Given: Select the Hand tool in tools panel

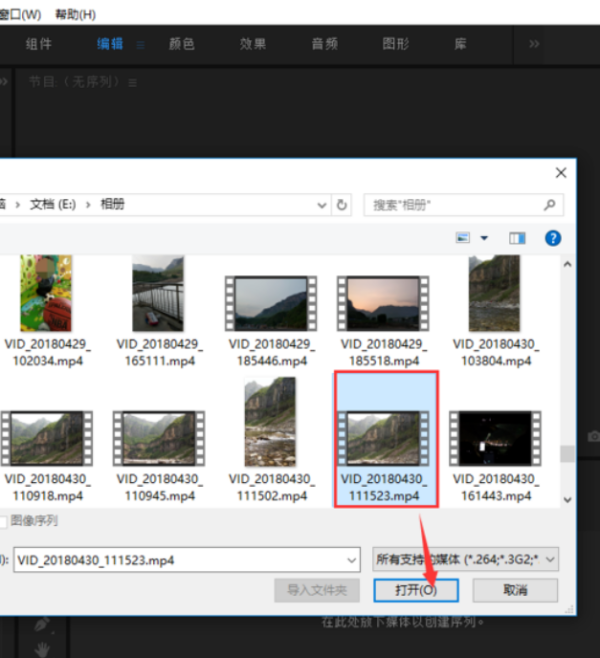Looking at the screenshot, I should click(42, 649).
